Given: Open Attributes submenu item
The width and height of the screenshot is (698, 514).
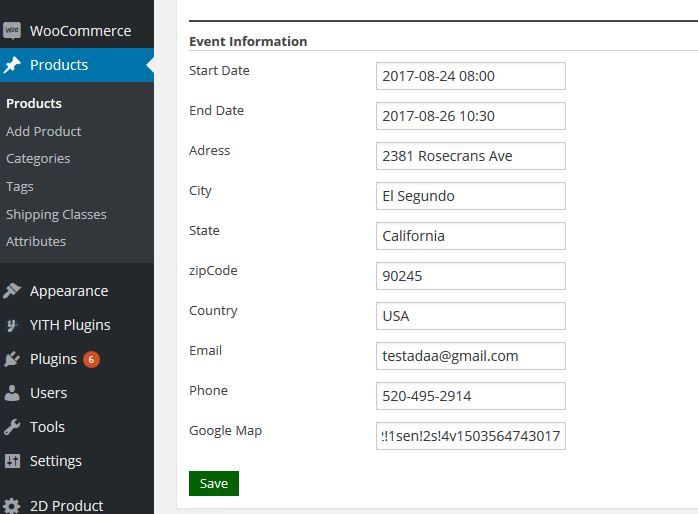Looking at the screenshot, I should click(x=36, y=241).
